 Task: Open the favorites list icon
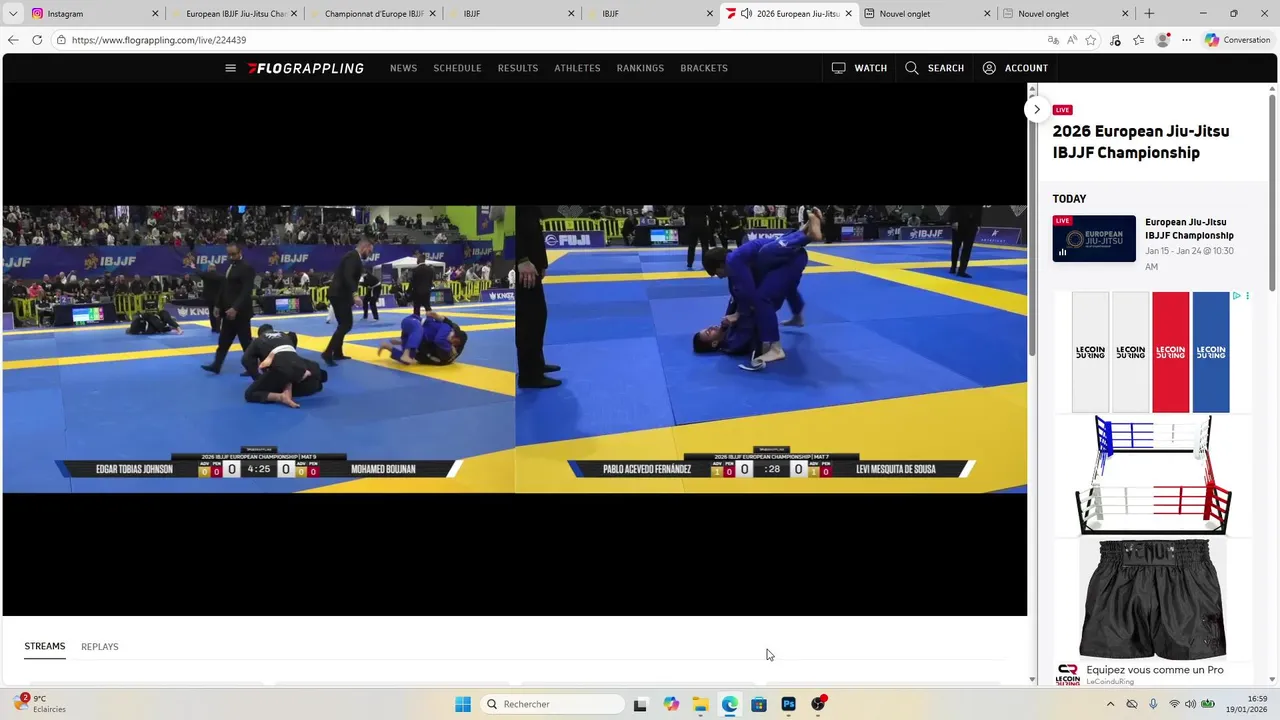point(1139,40)
